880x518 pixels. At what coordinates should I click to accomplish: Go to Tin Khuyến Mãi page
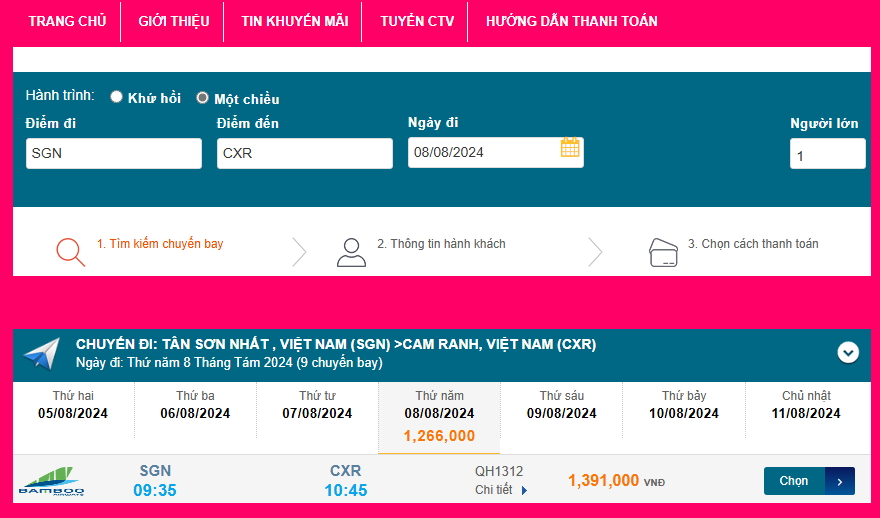pos(294,21)
